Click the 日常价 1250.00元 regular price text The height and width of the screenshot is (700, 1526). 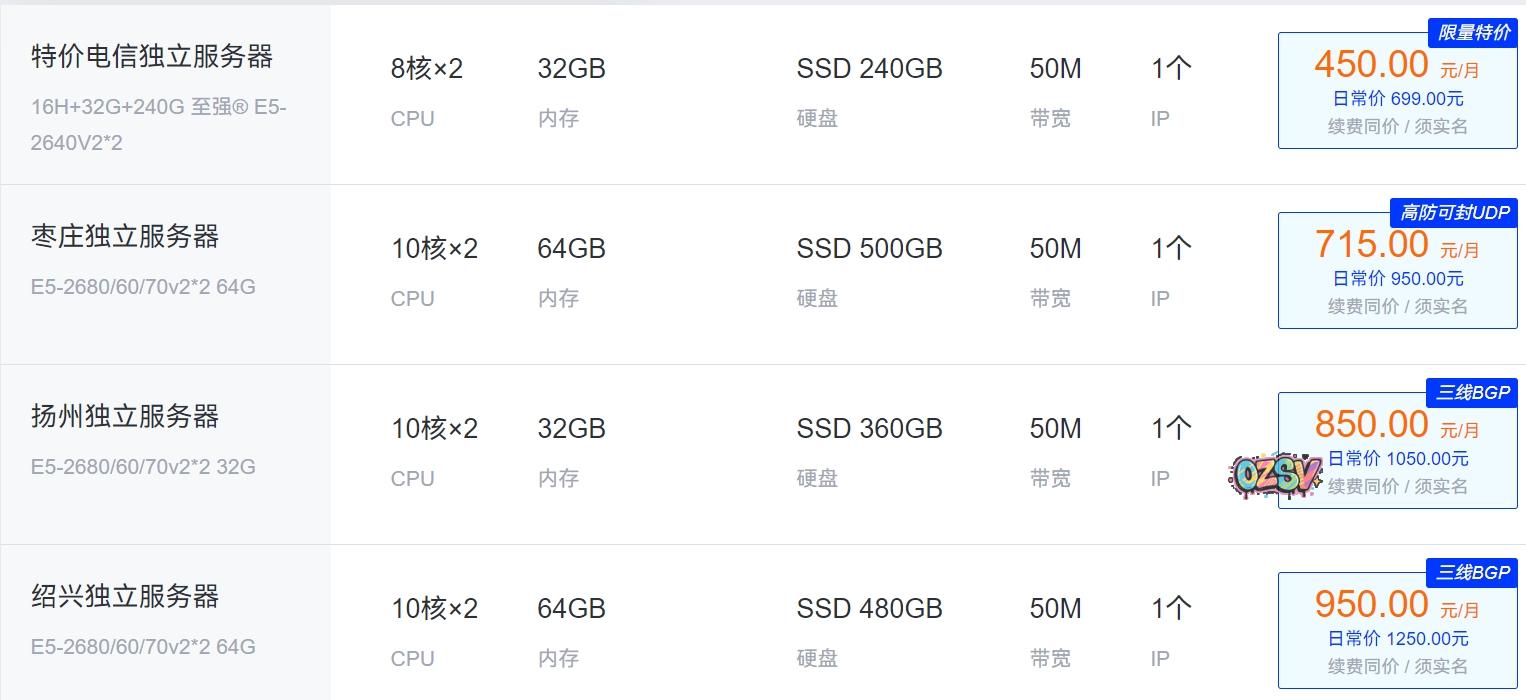(x=1397, y=638)
